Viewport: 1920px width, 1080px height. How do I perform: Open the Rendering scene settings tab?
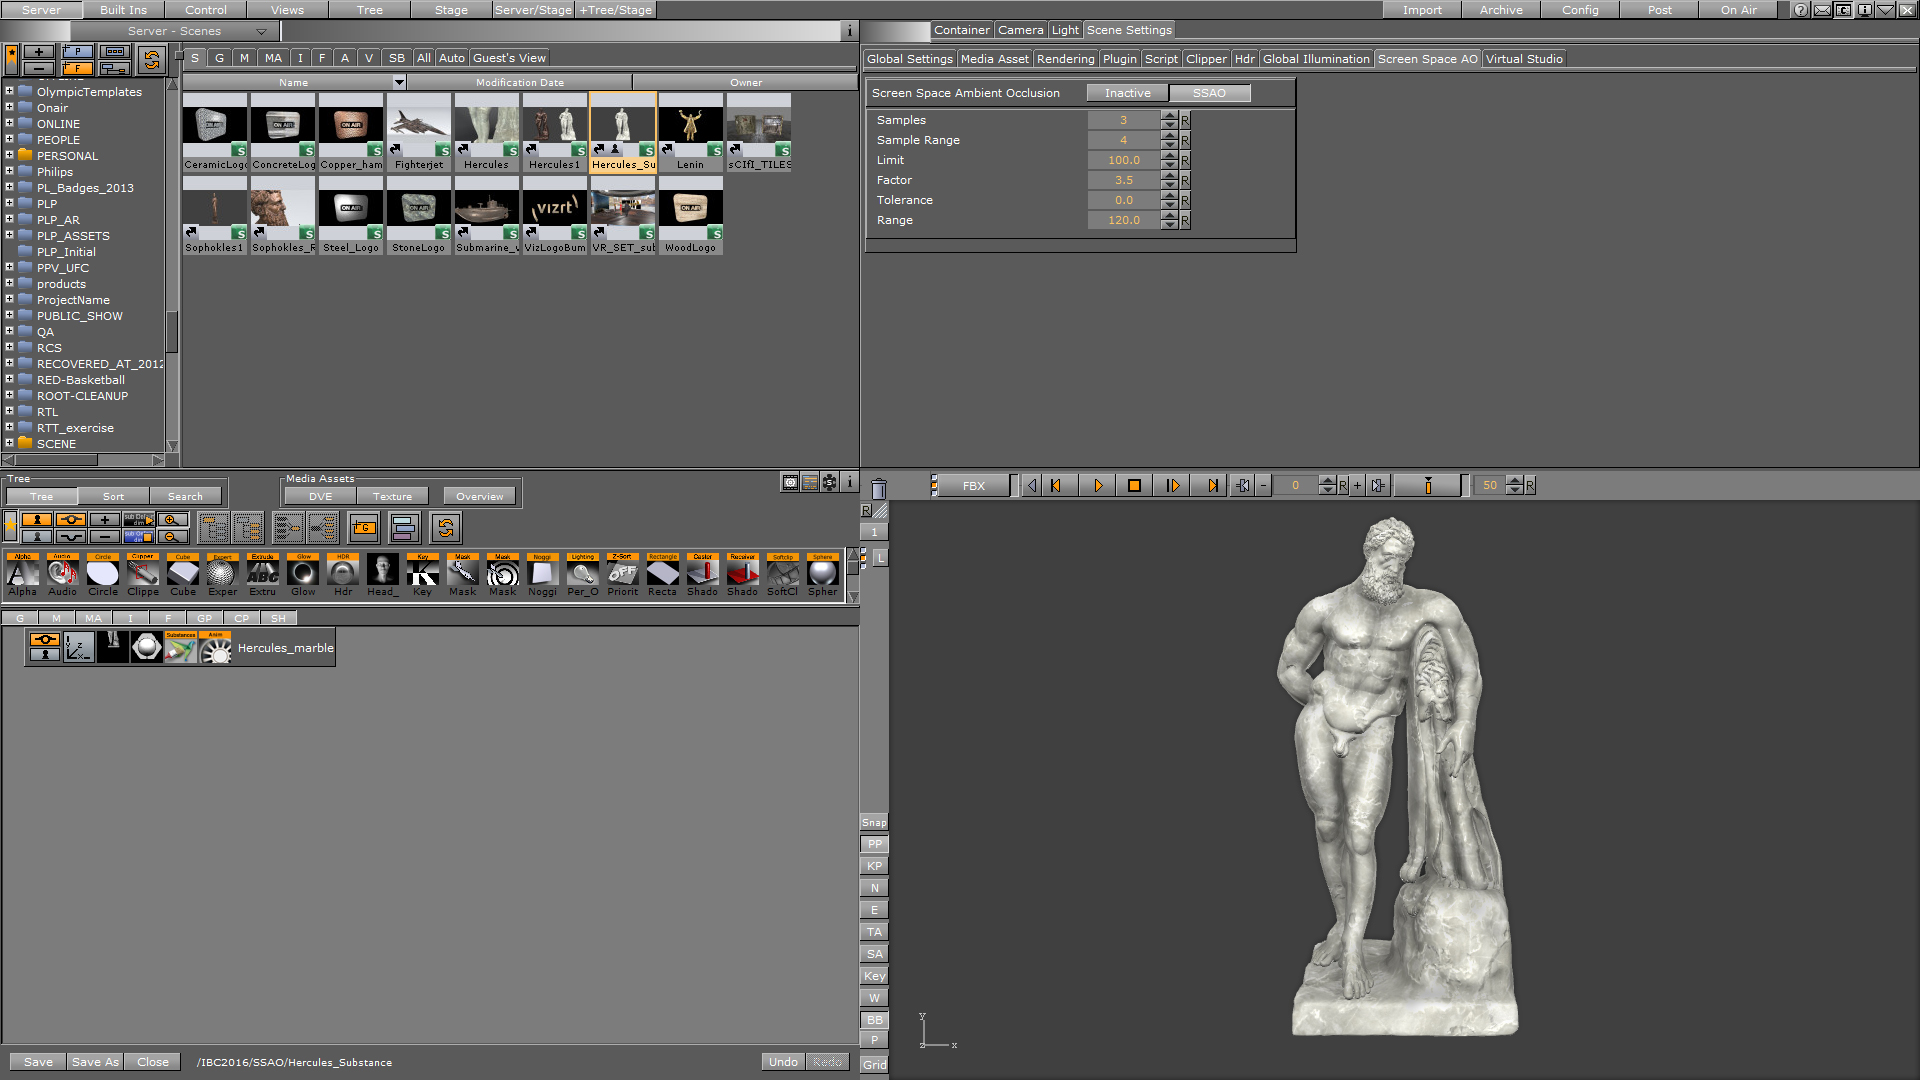1065,59
